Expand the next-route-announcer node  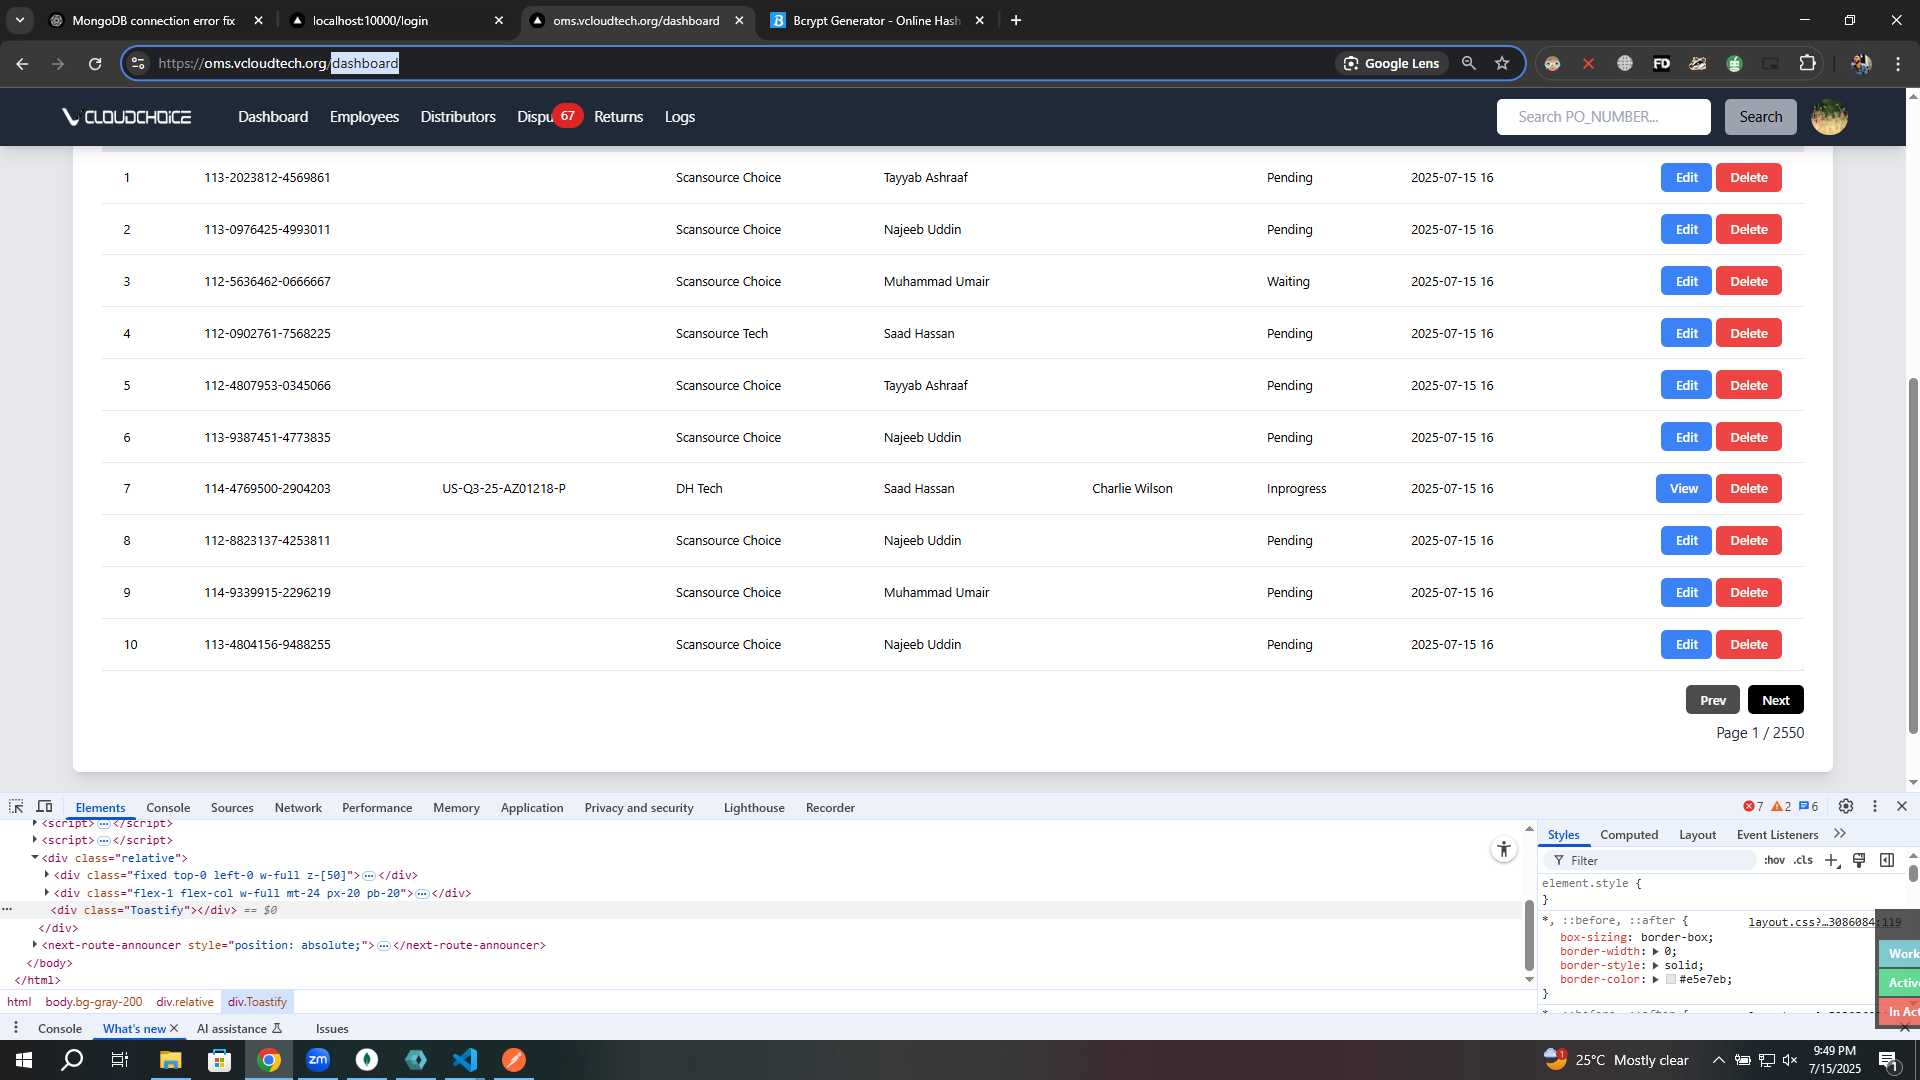(35, 944)
